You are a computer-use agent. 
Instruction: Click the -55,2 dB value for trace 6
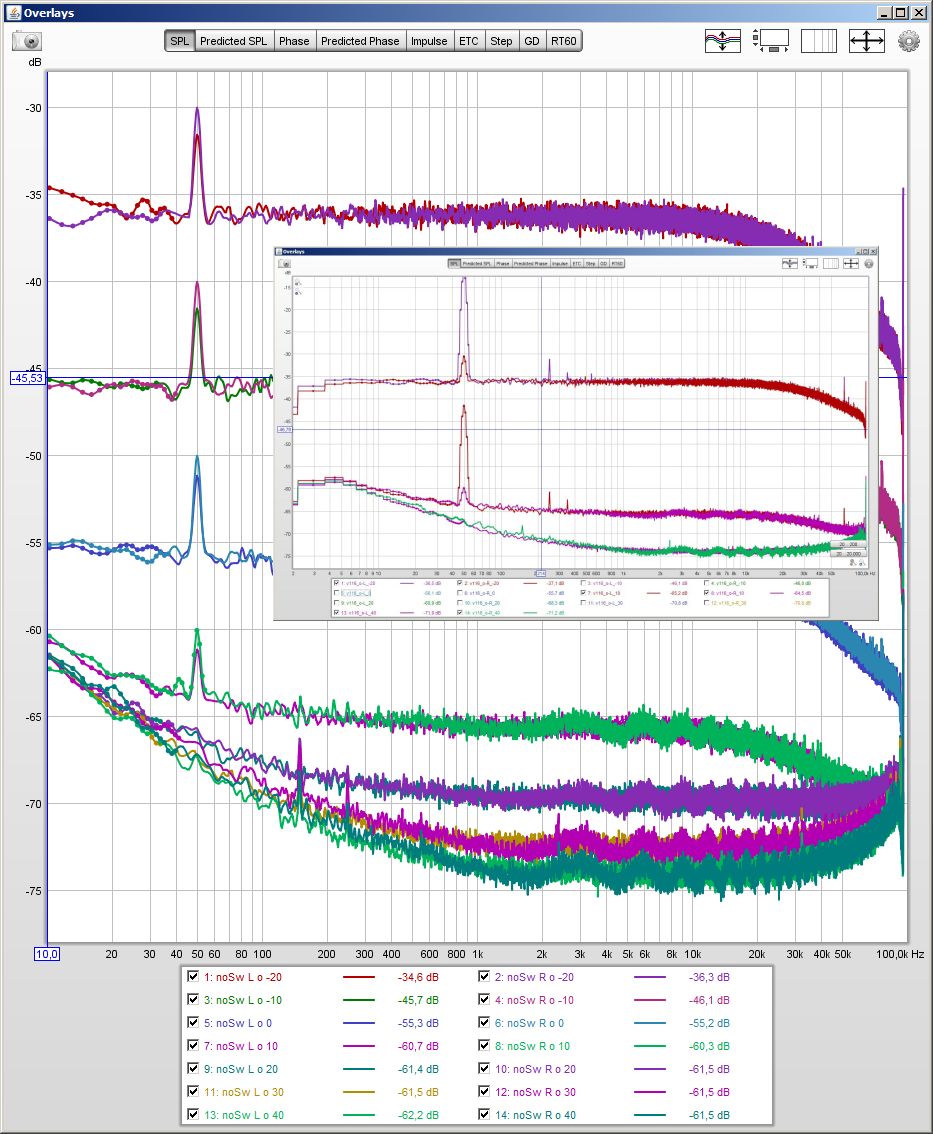click(x=709, y=1023)
